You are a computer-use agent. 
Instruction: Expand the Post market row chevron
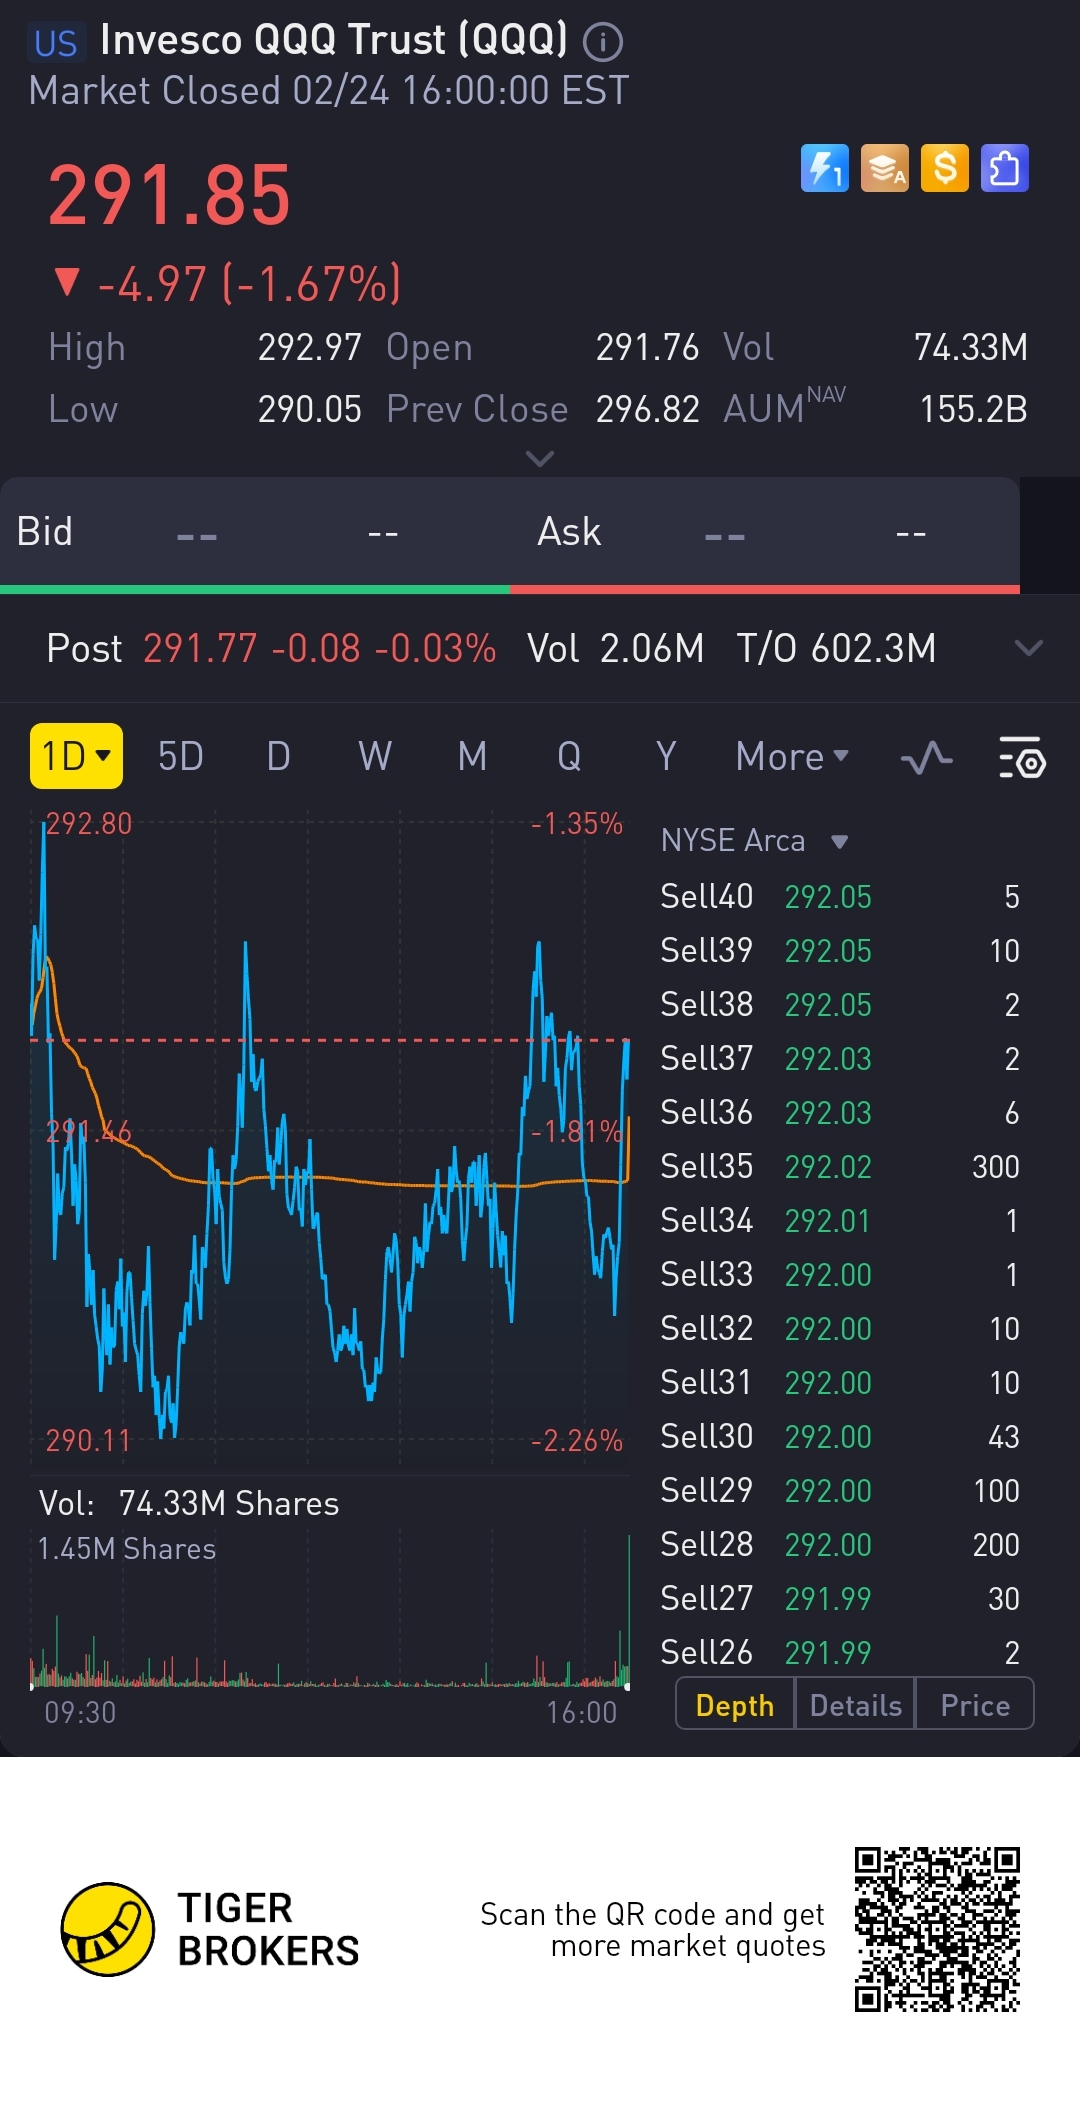coord(1028,648)
